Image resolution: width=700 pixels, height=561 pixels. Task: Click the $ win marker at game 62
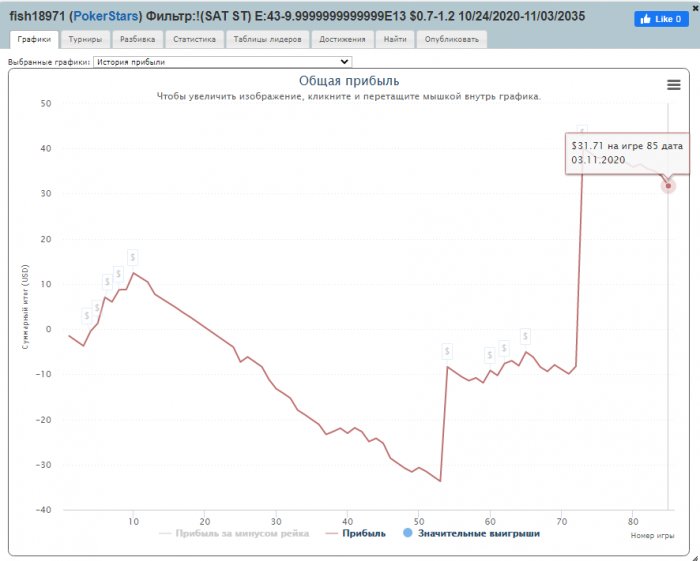pos(504,348)
